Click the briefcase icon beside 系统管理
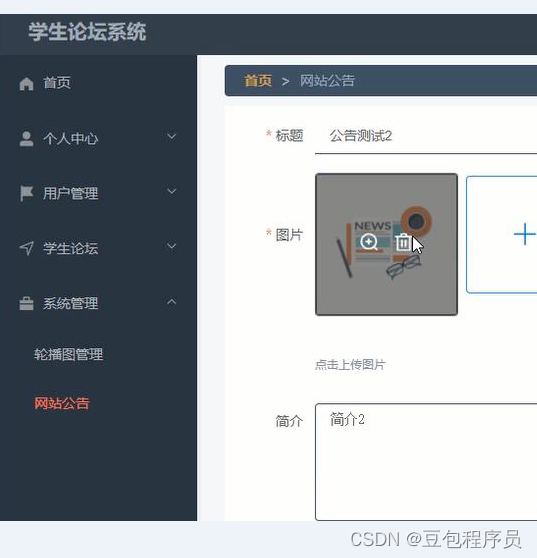 click(26, 303)
